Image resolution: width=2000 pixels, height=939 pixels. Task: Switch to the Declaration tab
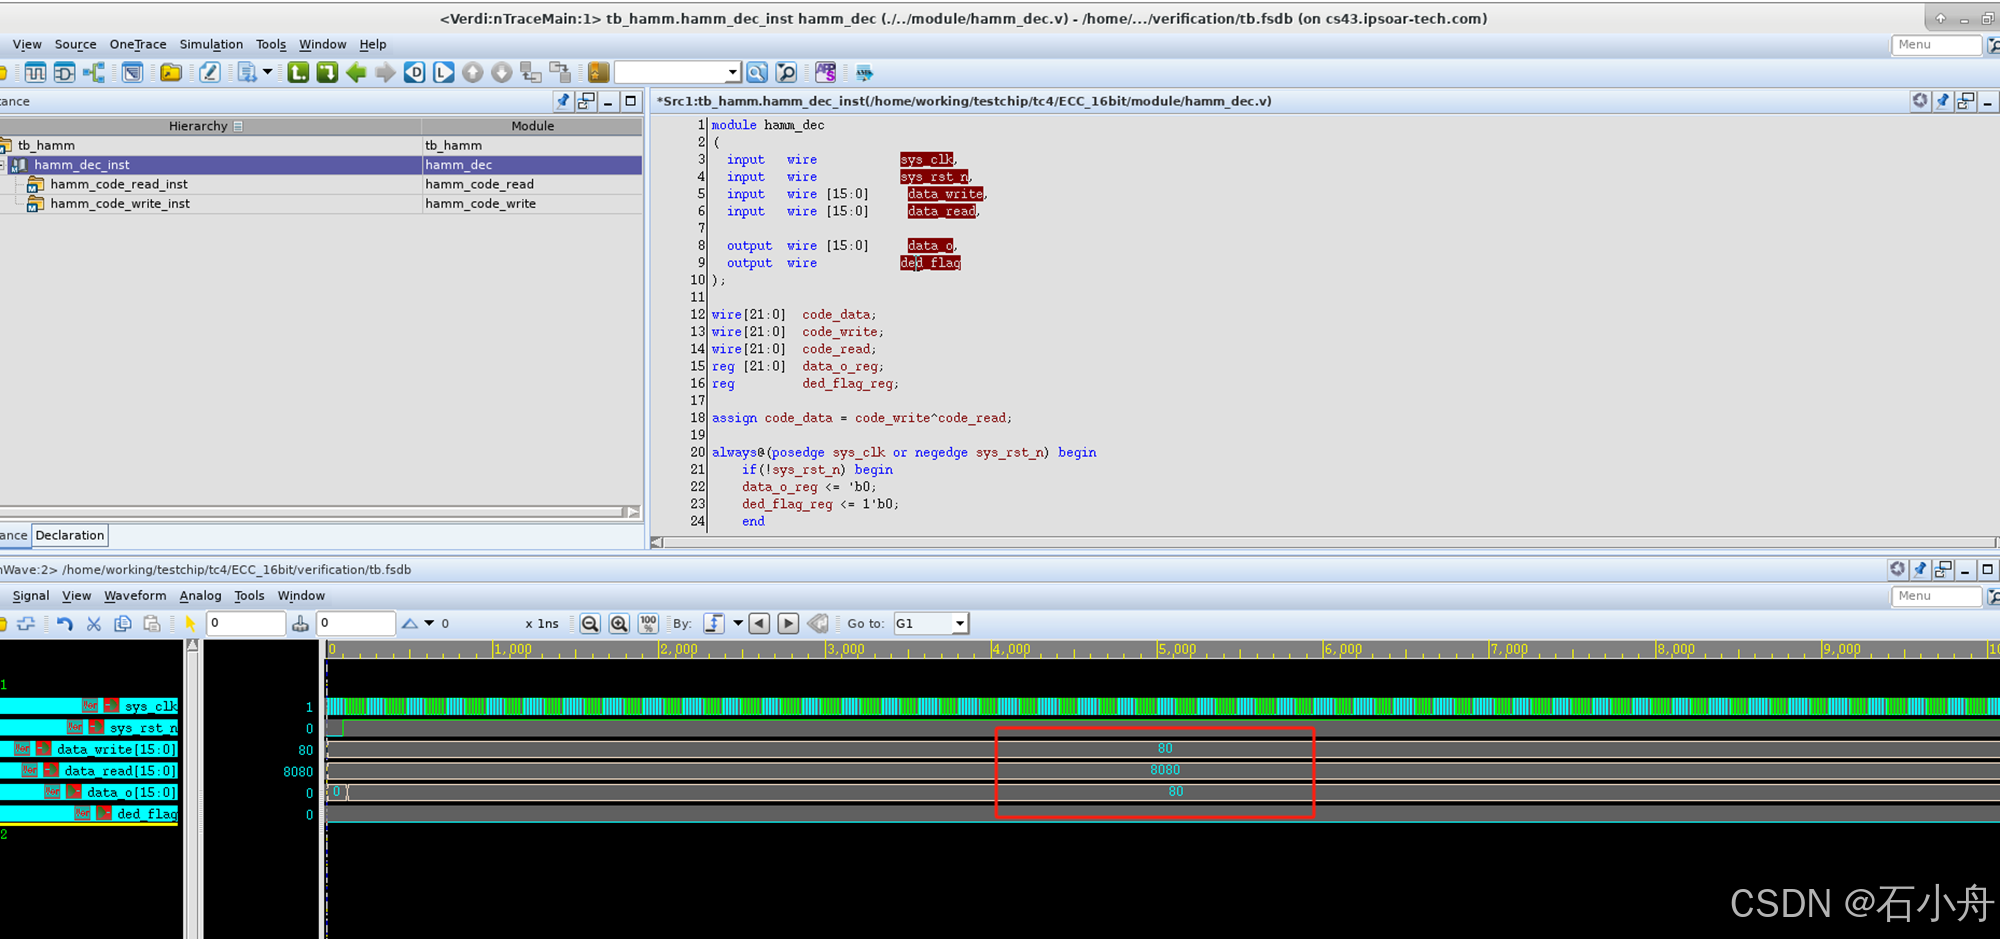[70, 536]
